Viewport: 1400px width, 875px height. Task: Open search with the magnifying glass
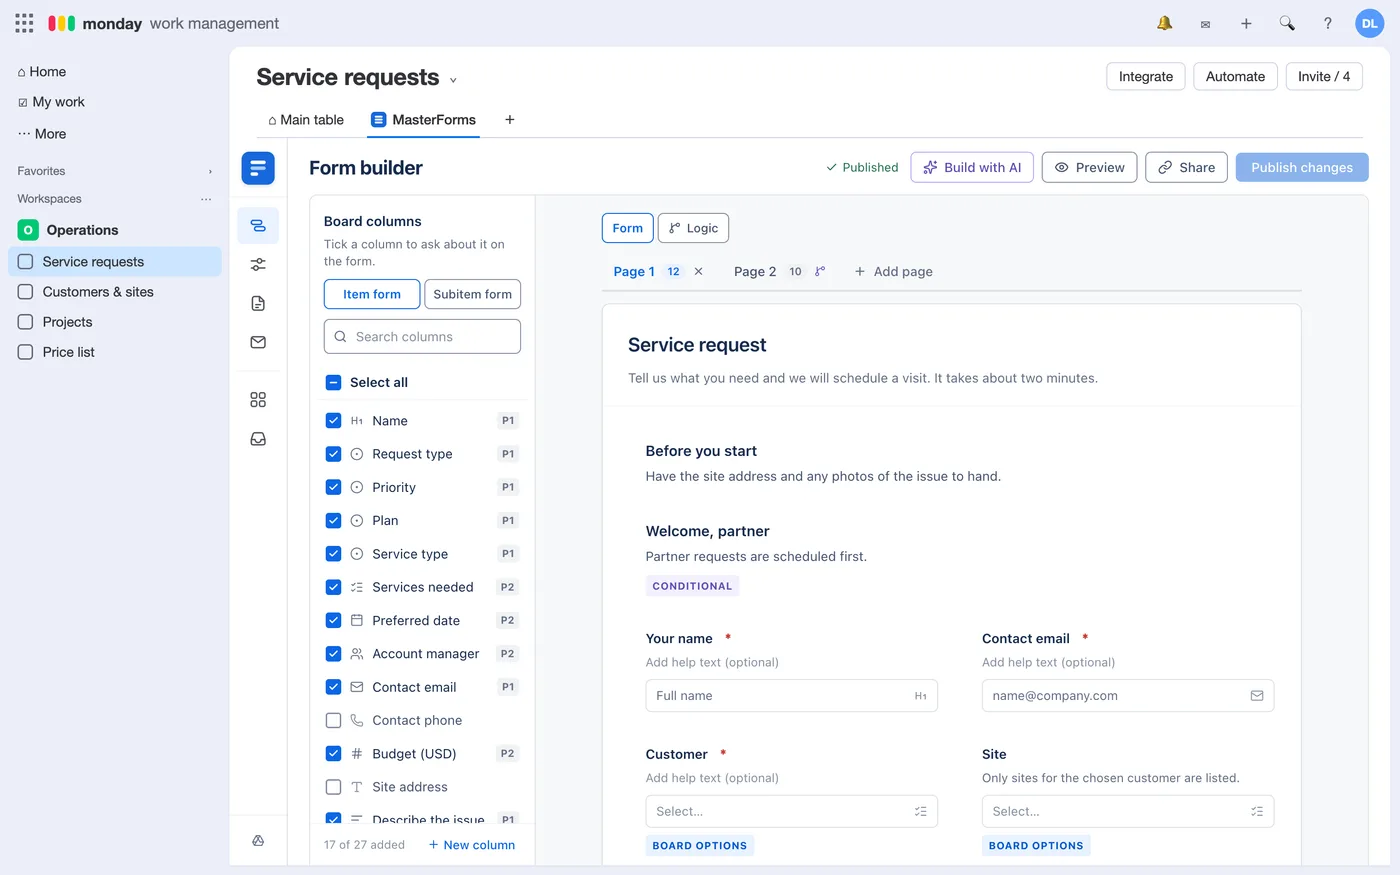tap(1287, 23)
